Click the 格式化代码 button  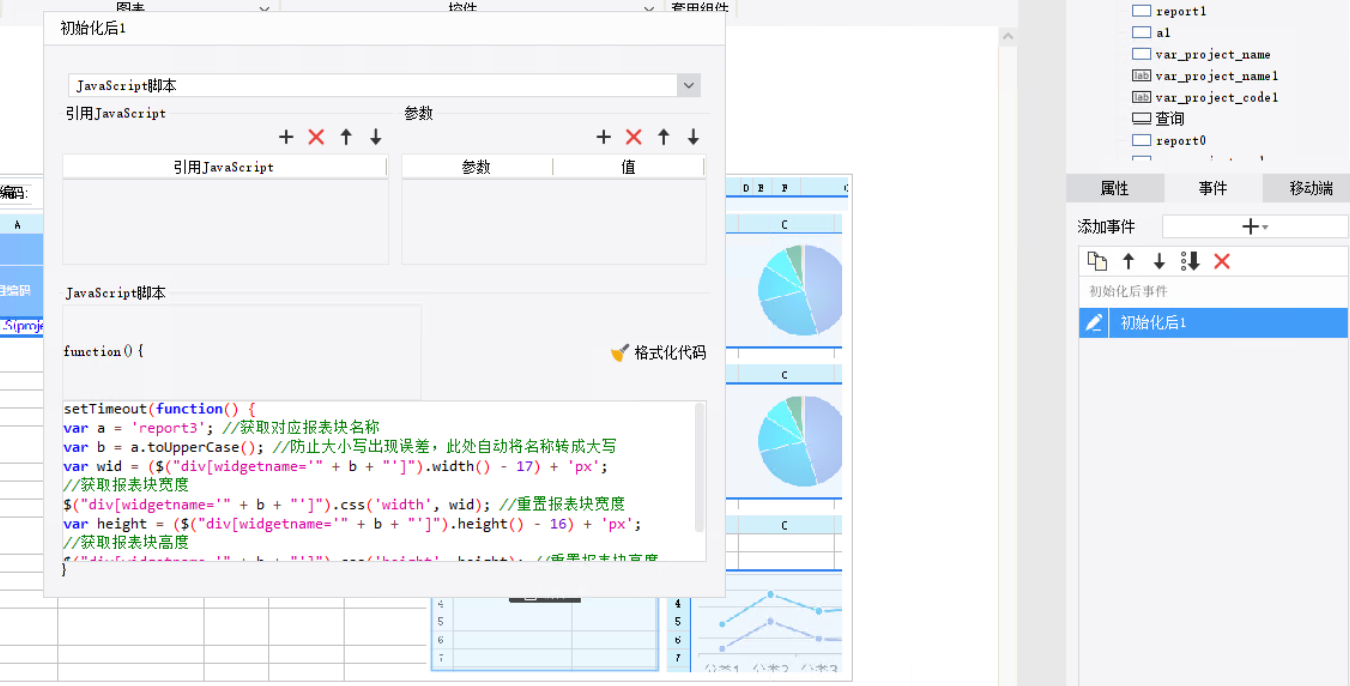(658, 352)
